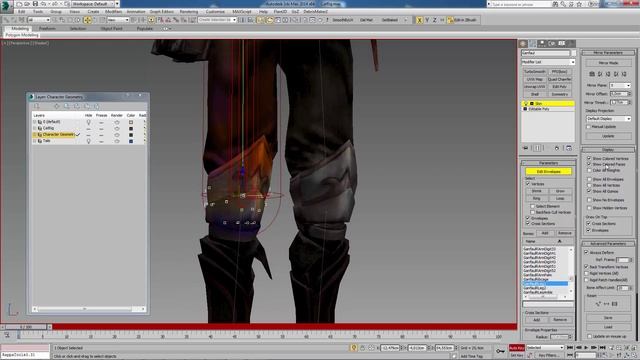
Task: Toggle Hide bulb for Tale layer
Action: (89, 141)
